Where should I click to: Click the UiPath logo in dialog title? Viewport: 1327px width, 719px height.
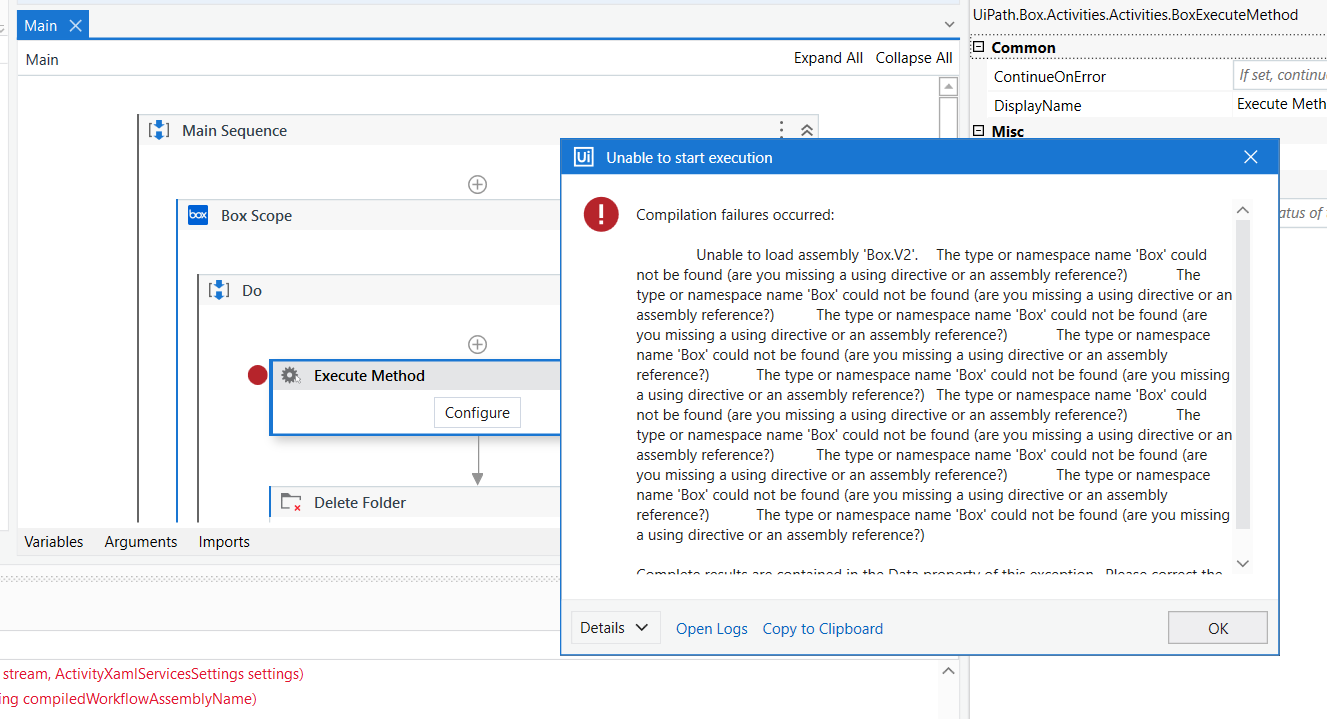coord(583,157)
